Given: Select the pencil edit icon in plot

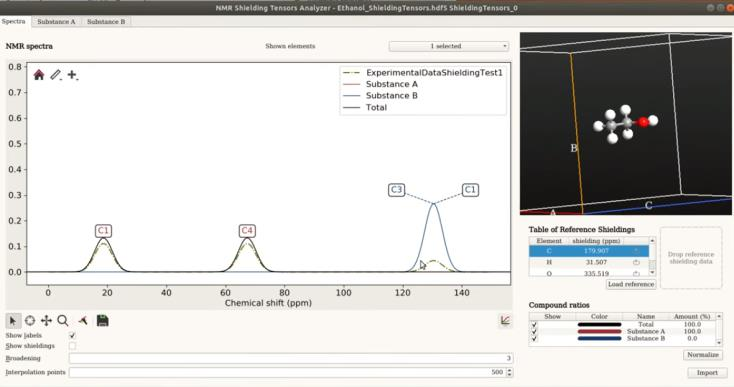Looking at the screenshot, I should 56,75.
